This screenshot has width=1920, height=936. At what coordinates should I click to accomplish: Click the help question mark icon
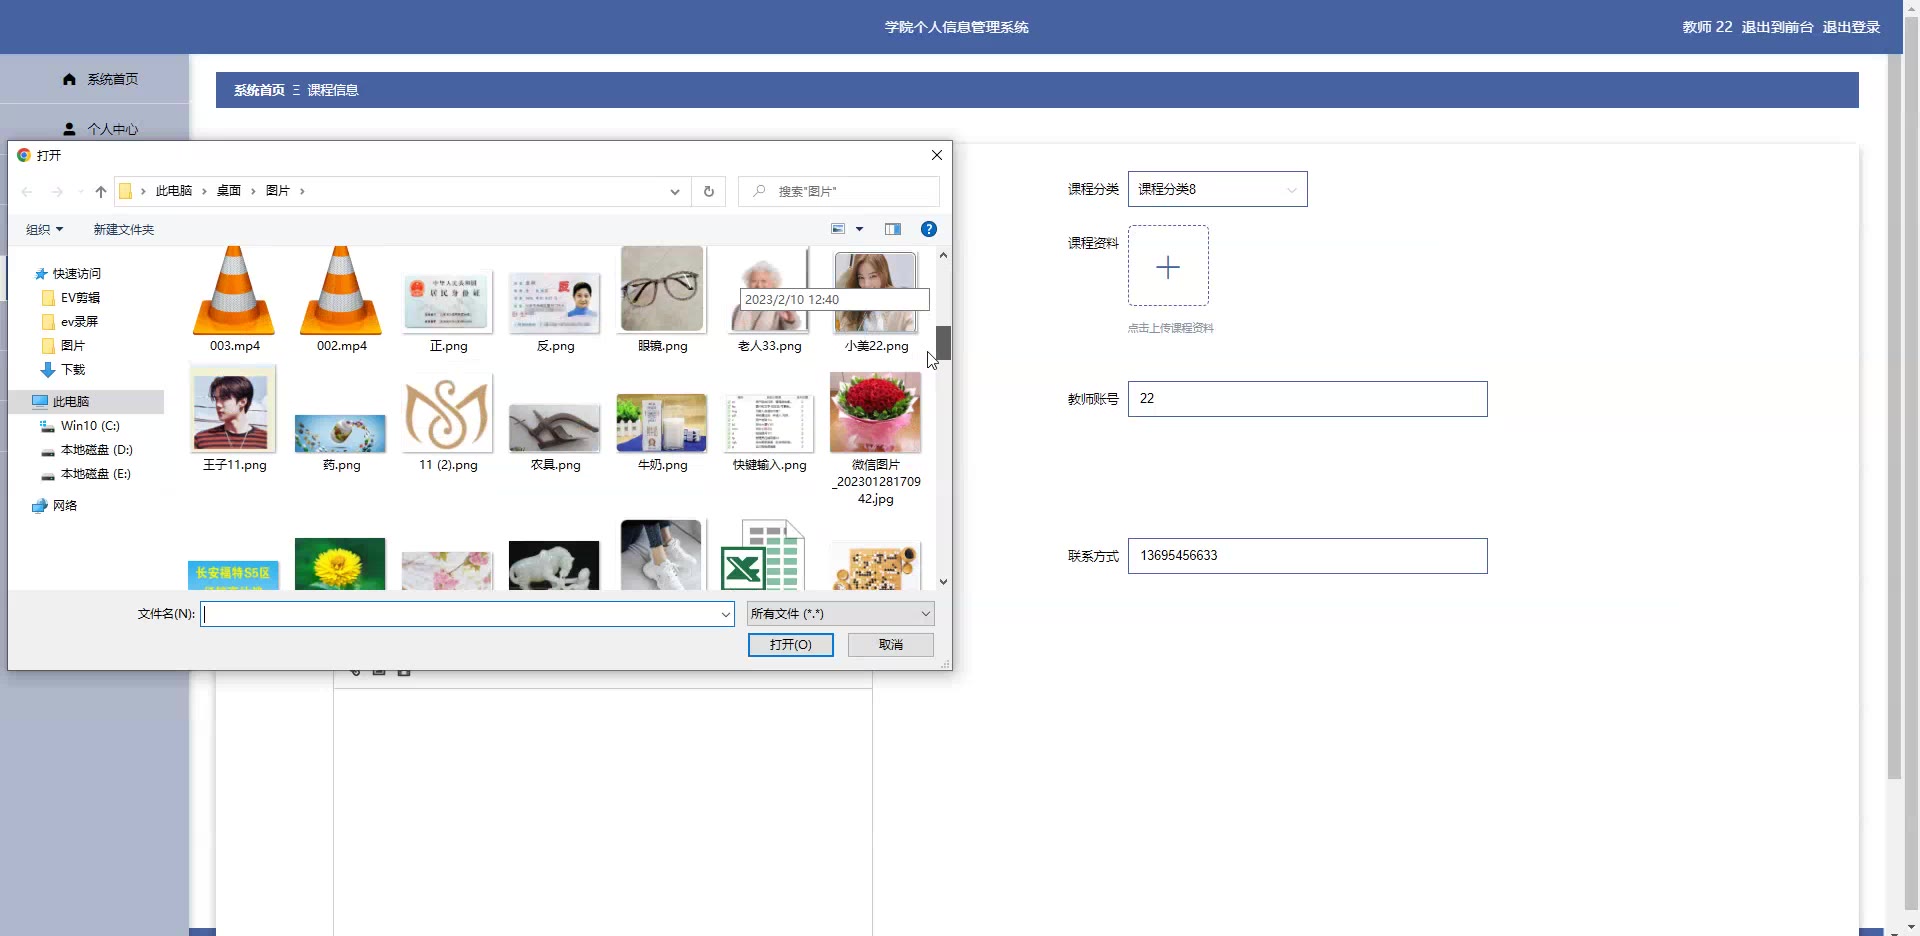pos(928,229)
